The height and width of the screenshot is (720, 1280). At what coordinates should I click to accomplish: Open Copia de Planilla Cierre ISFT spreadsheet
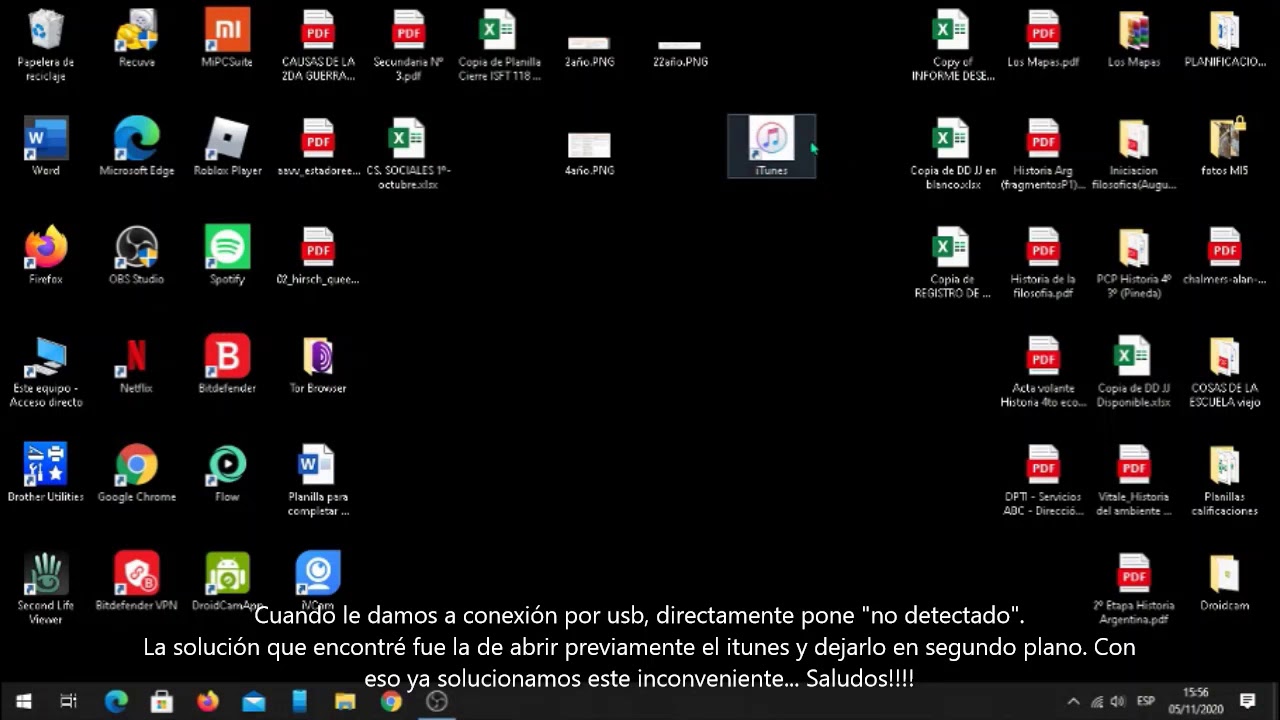tap(499, 45)
